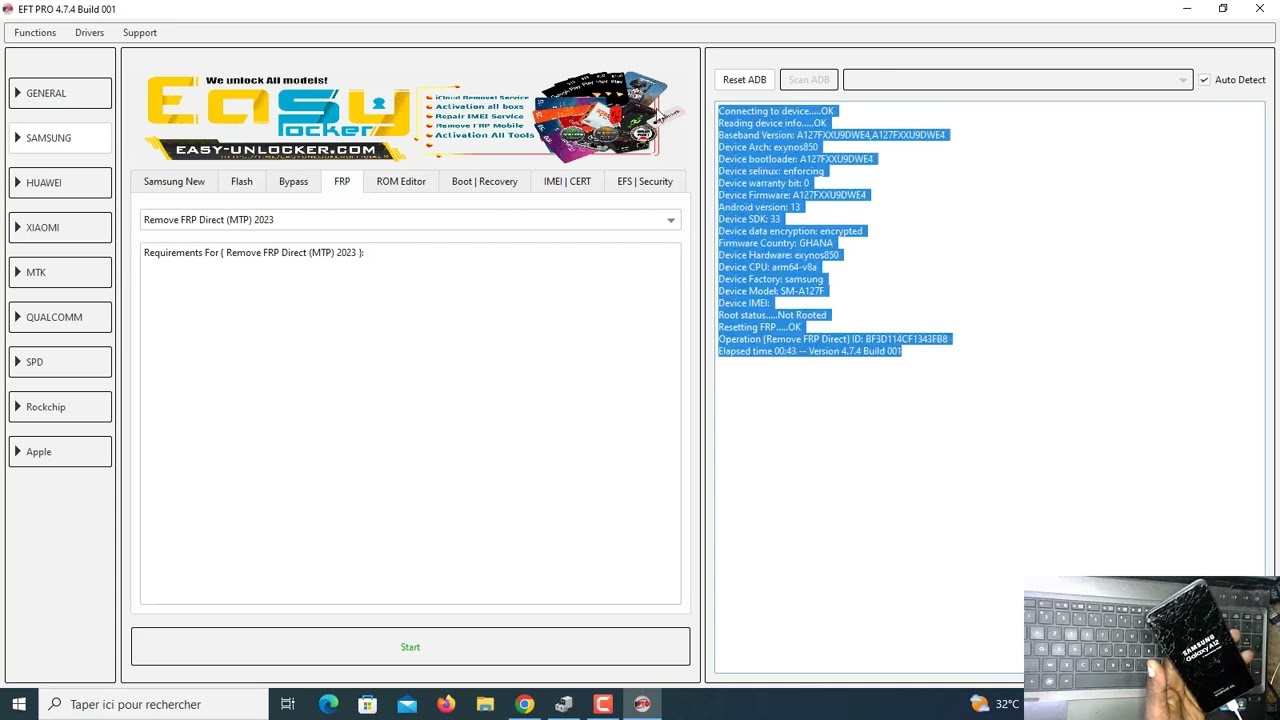1280x720 pixels.
Task: Open File Explorer folder icon
Action: [x=485, y=704]
